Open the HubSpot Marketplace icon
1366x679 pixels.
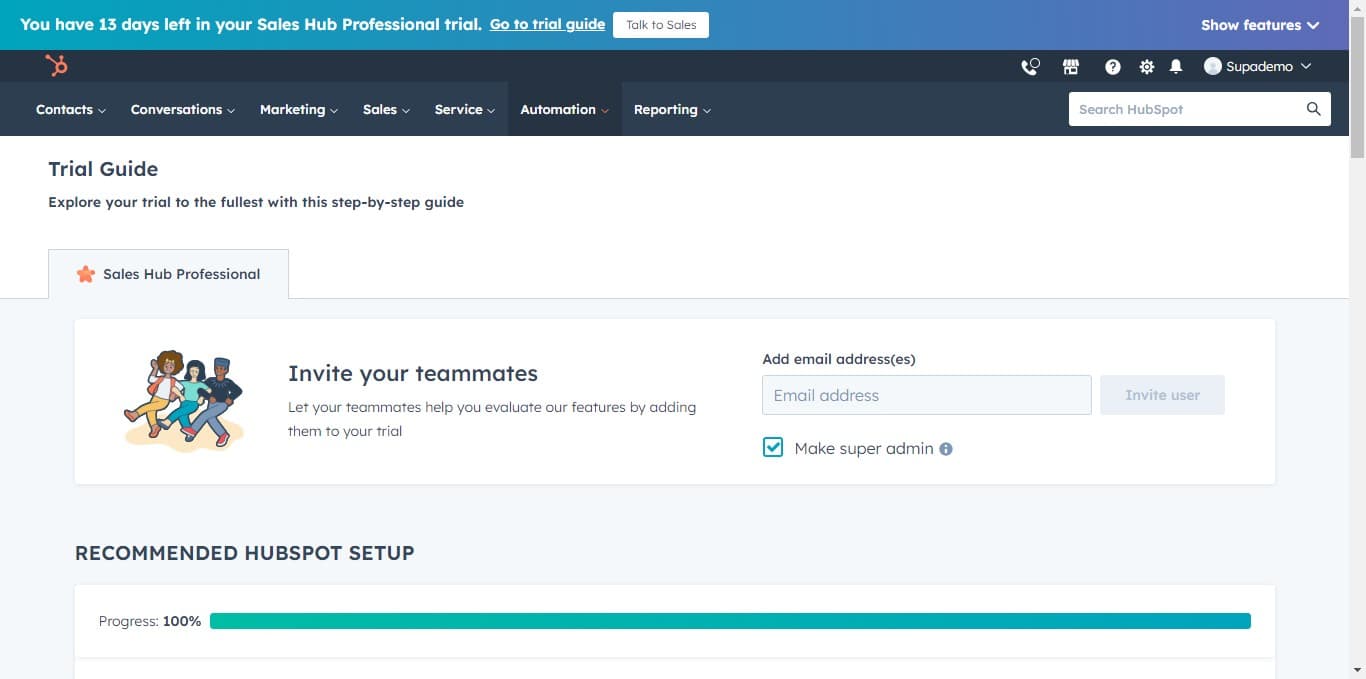pos(1070,66)
